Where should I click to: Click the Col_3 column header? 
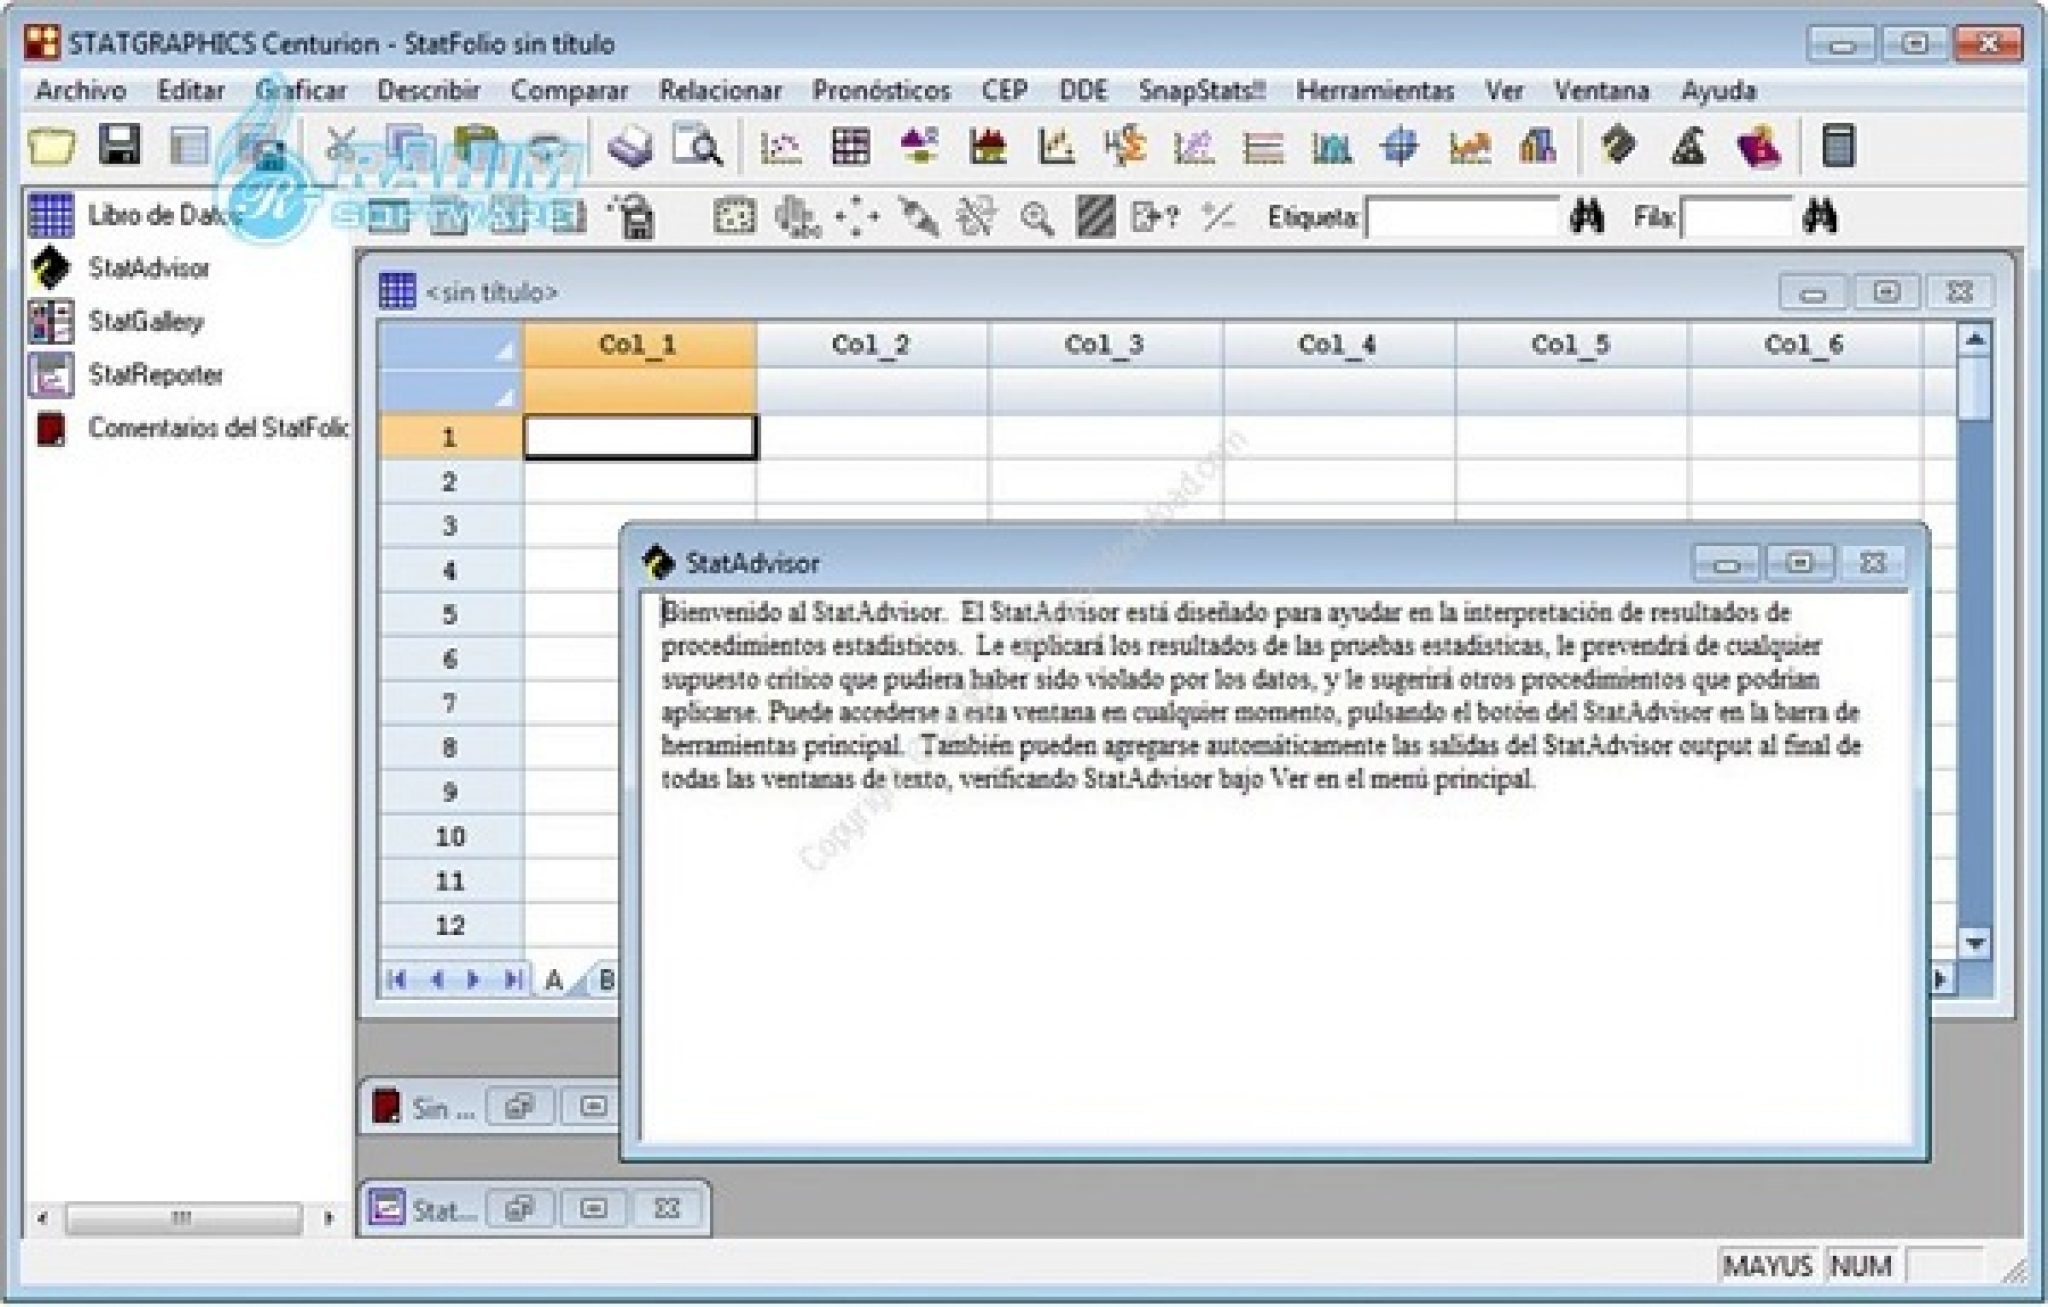1103,345
